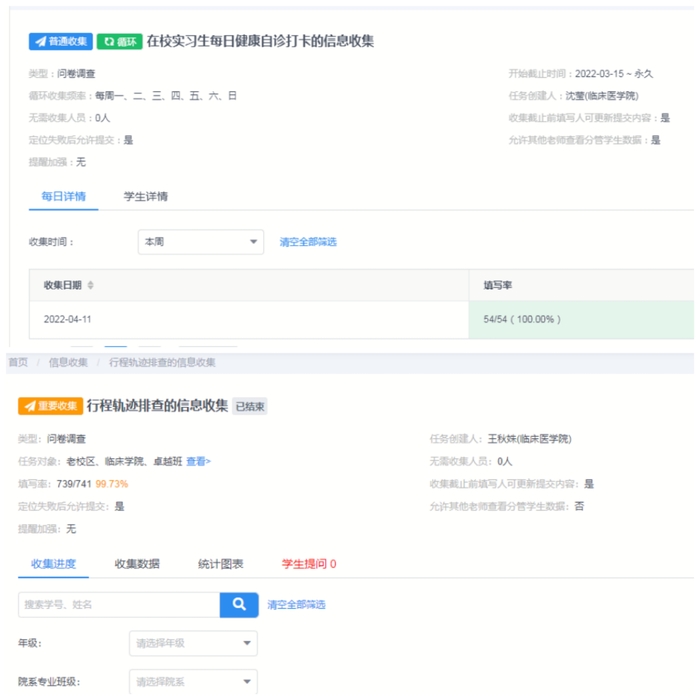The image size is (700, 700).
Task: Click the 普通收集 paper-plane badge
Action: [x=60, y=42]
